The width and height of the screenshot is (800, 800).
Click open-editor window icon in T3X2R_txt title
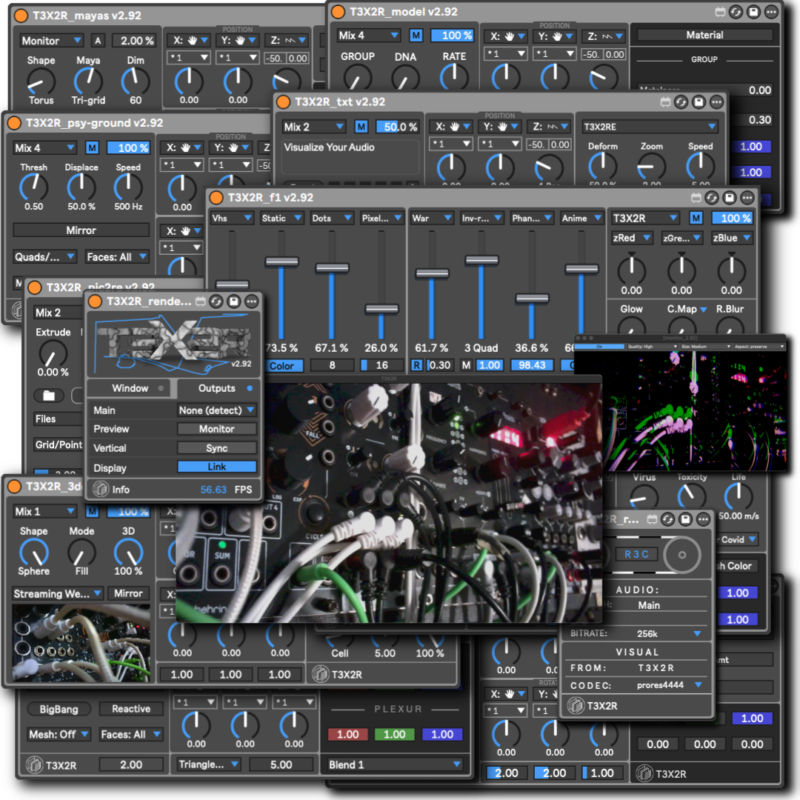(x=665, y=102)
